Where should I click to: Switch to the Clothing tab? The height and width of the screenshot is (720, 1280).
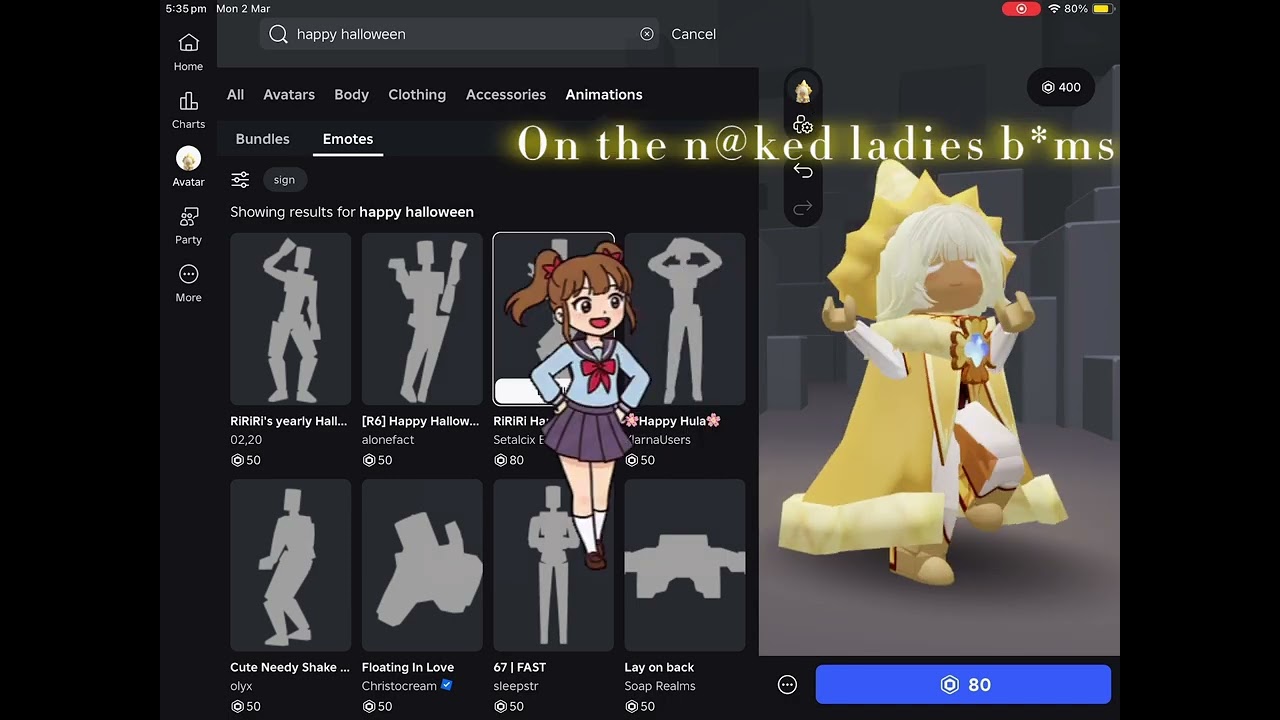pos(417,95)
